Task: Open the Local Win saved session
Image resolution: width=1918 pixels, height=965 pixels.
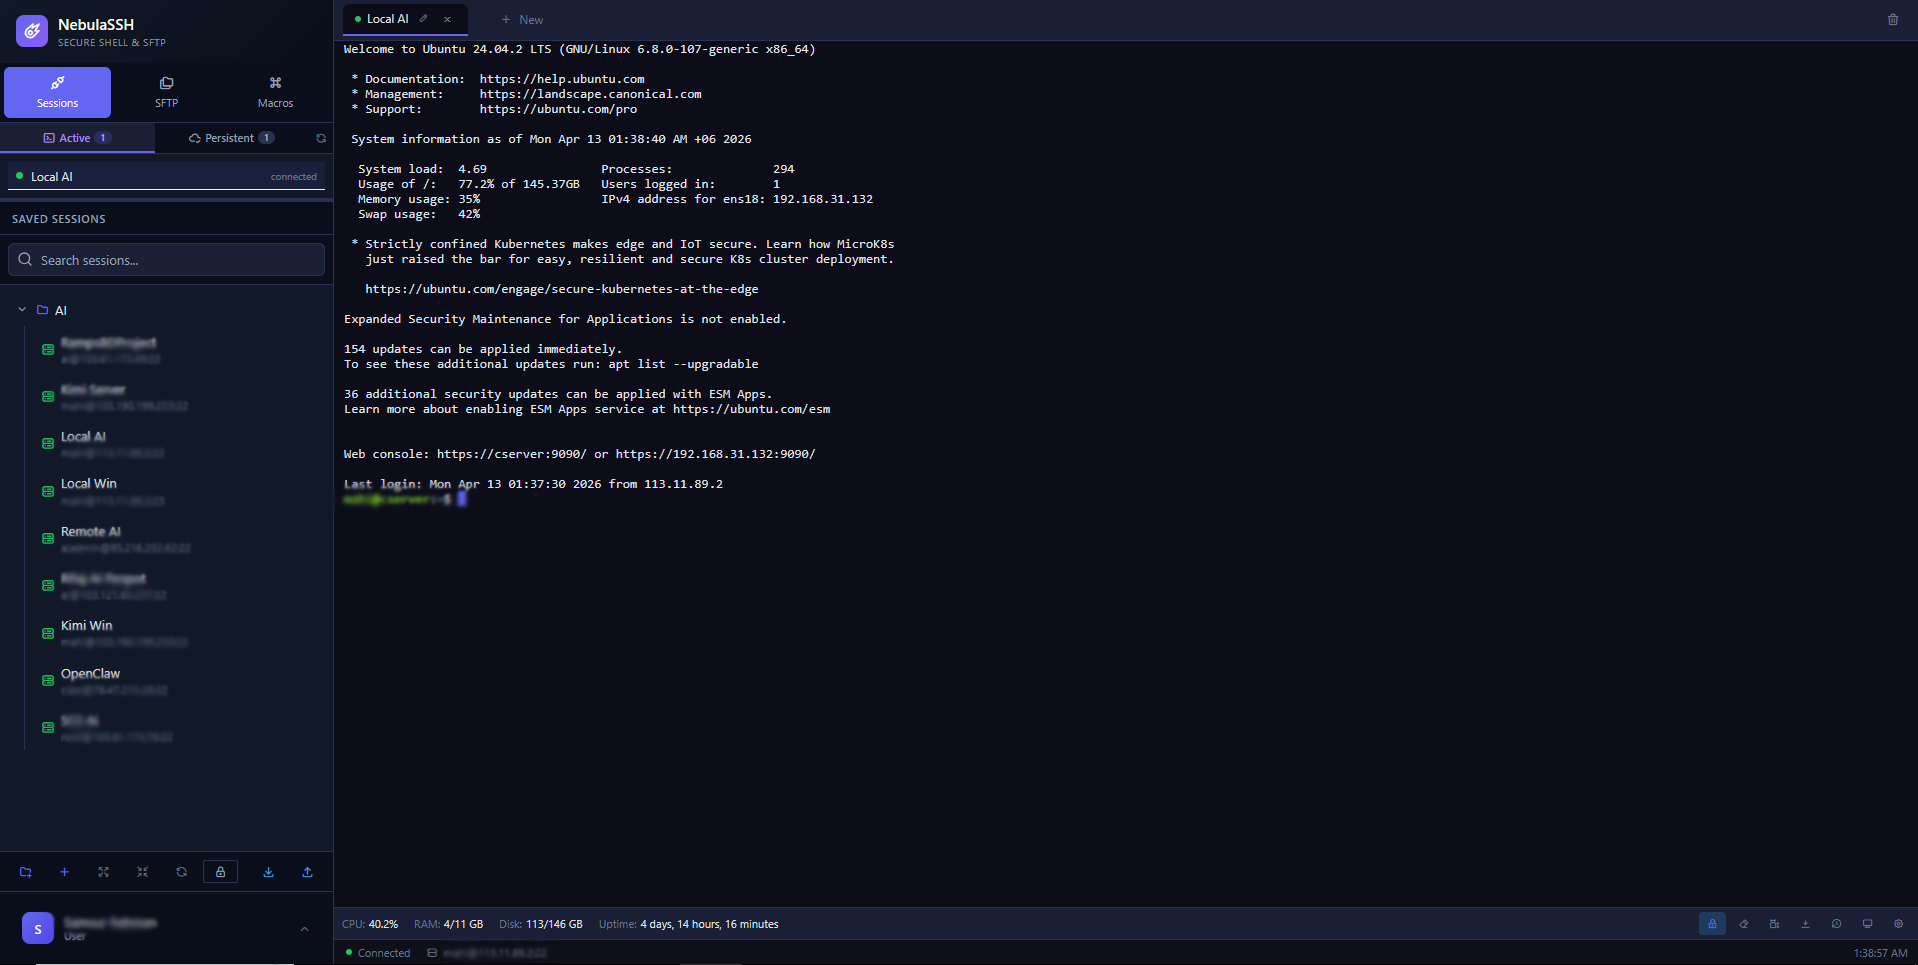Action: pos(88,484)
